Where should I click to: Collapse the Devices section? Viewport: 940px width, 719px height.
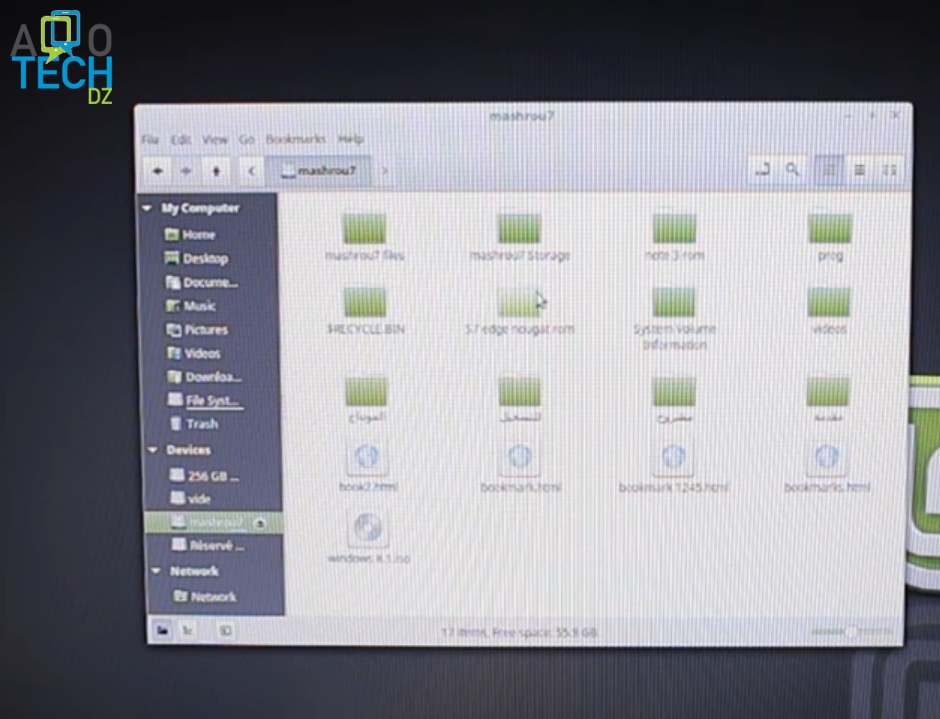[x=153, y=450]
